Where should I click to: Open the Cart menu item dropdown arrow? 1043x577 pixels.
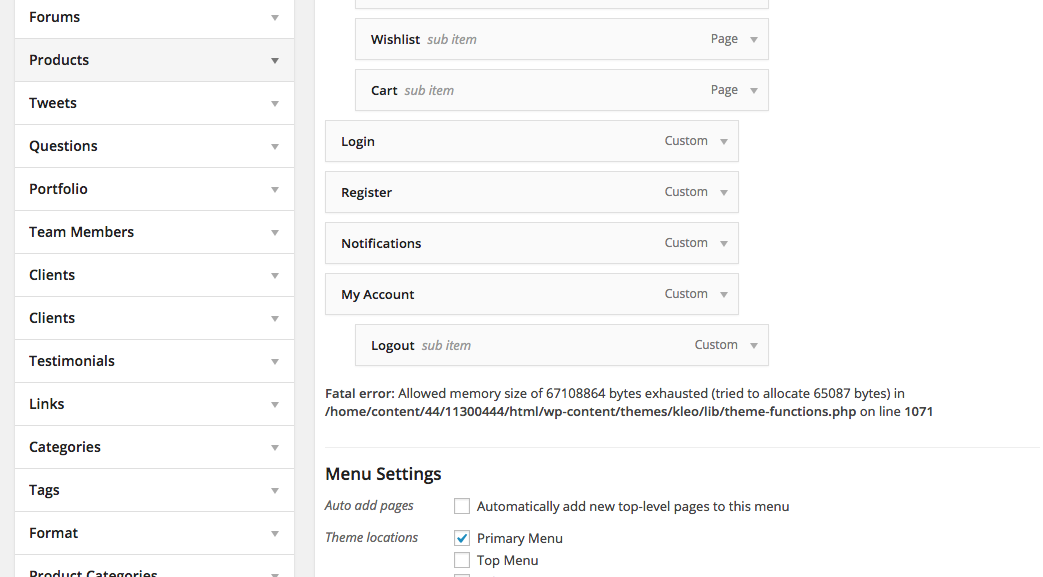coord(753,91)
